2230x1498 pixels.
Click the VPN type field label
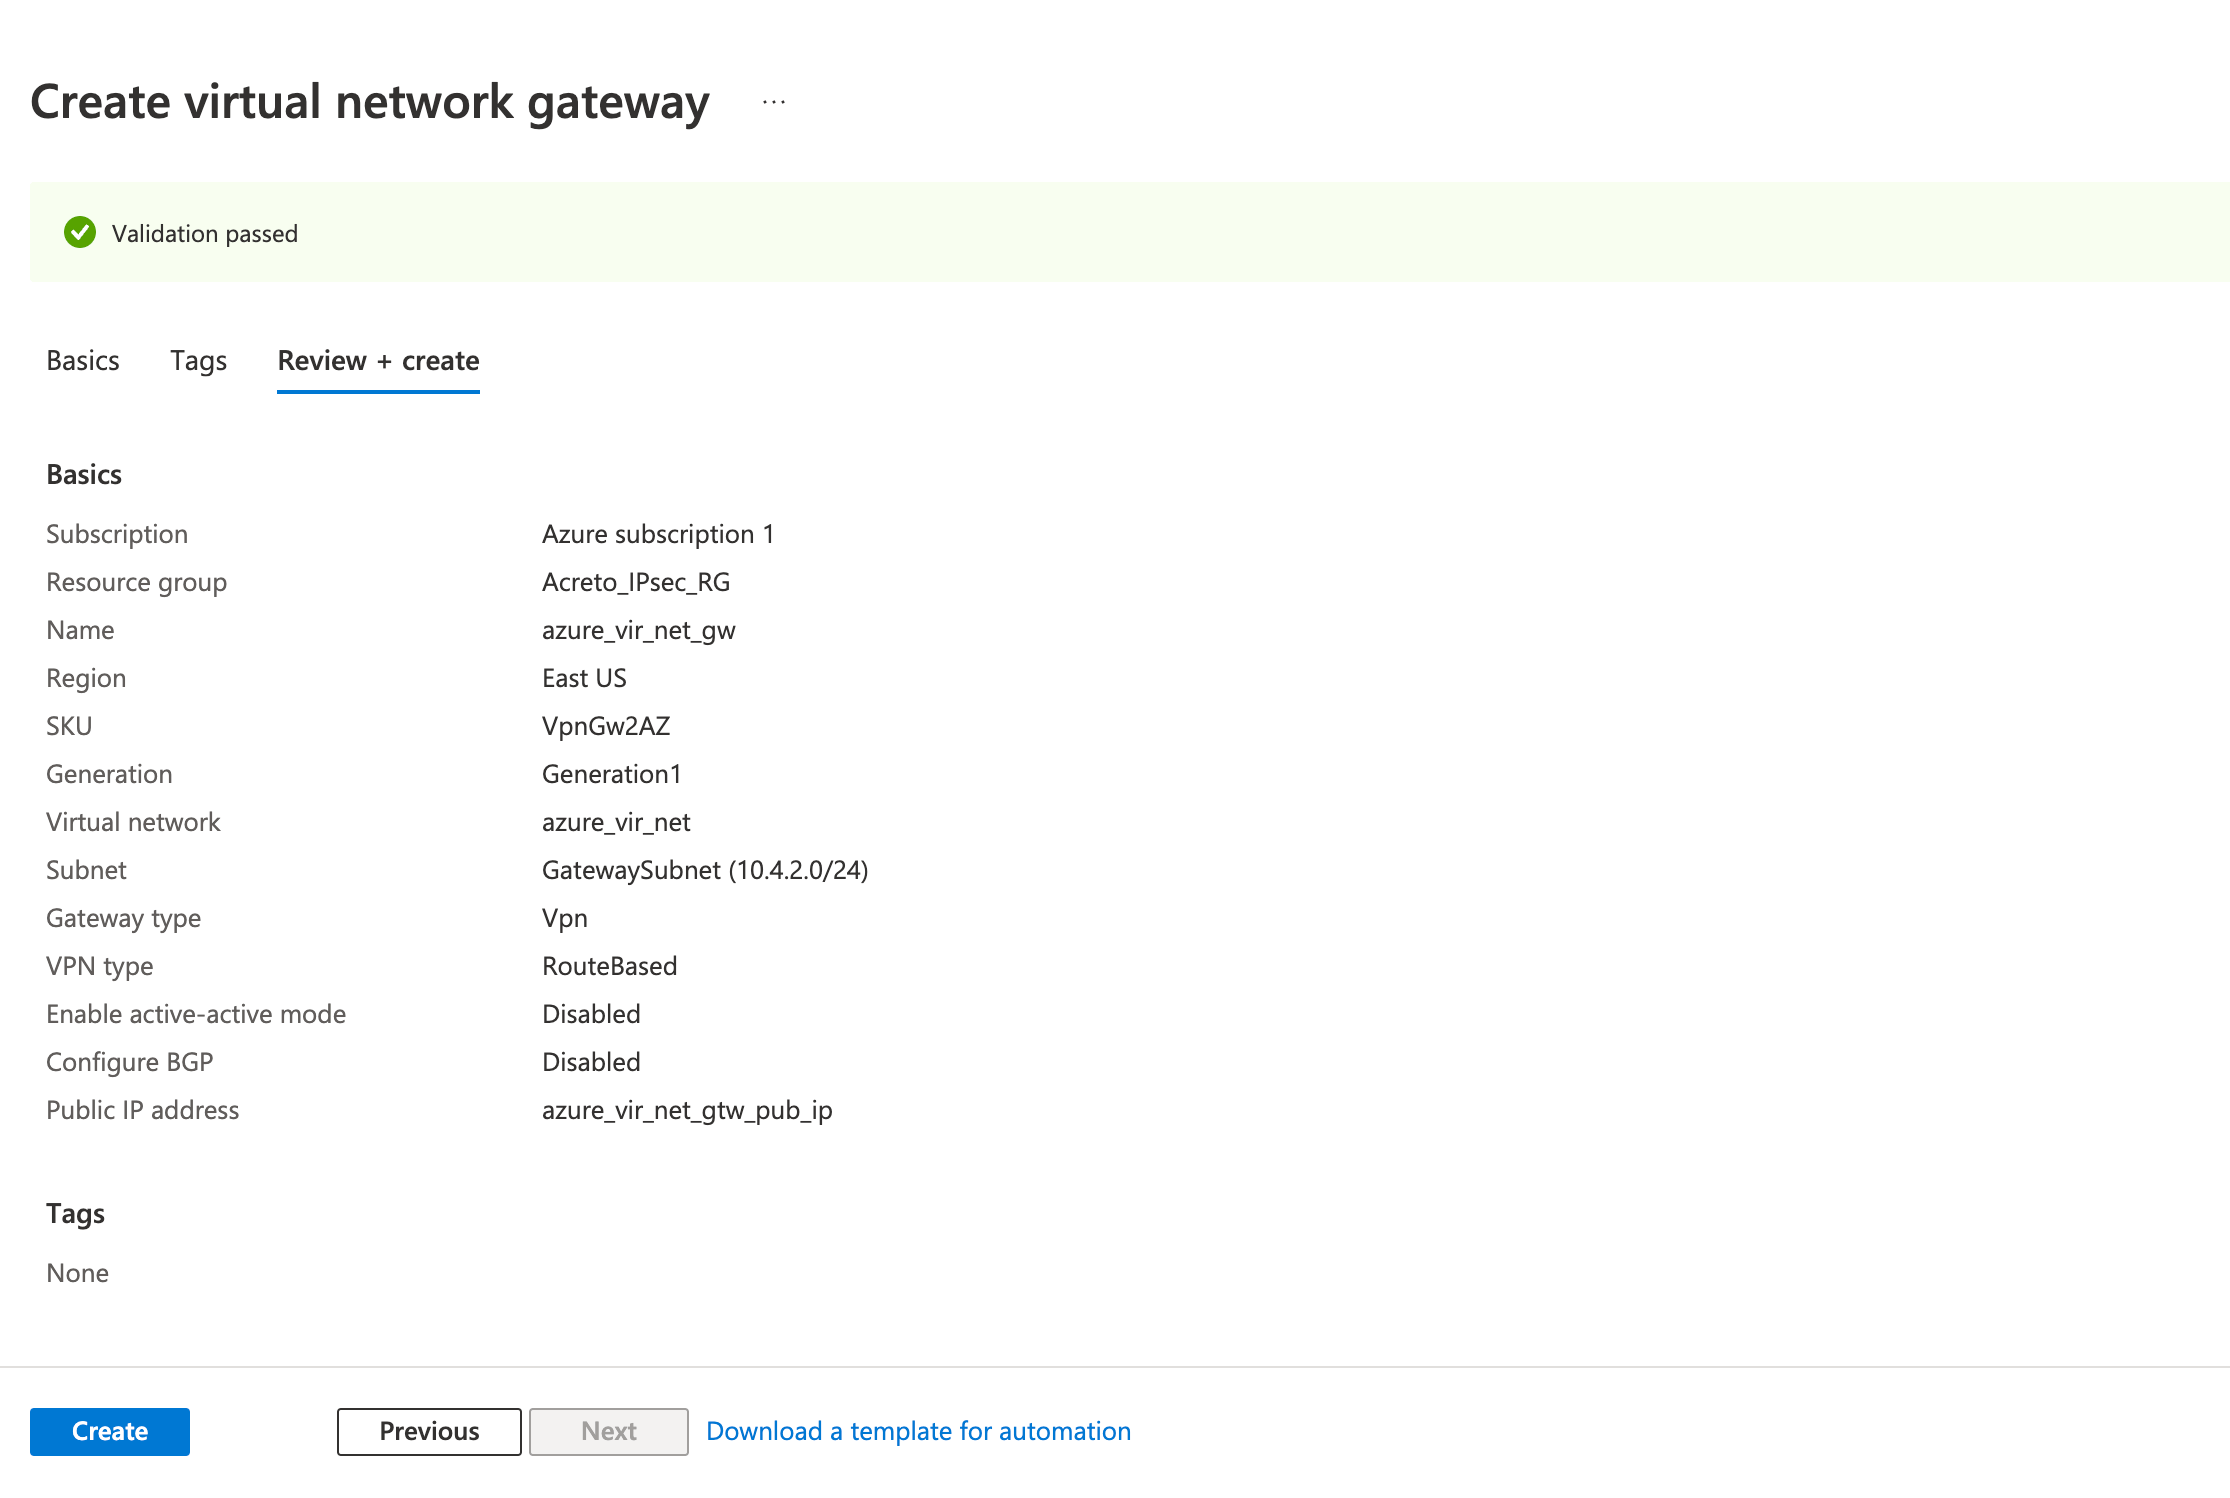[x=99, y=966]
